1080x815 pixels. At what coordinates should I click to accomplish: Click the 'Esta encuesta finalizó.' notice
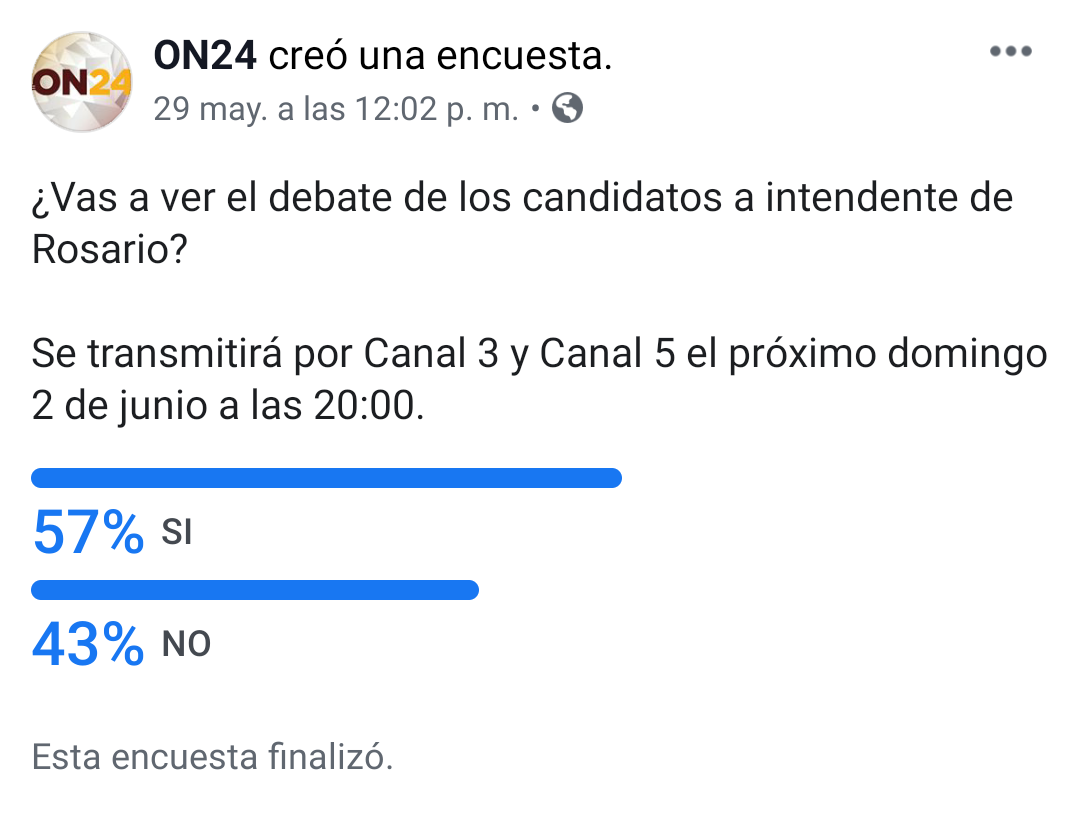point(212,756)
